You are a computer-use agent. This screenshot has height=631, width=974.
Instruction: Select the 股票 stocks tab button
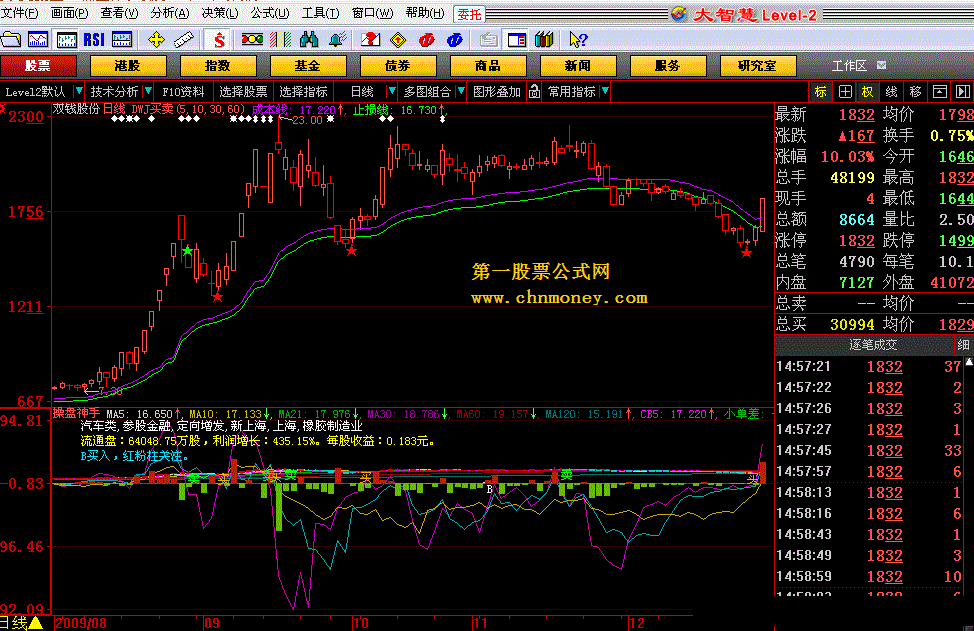coord(39,66)
